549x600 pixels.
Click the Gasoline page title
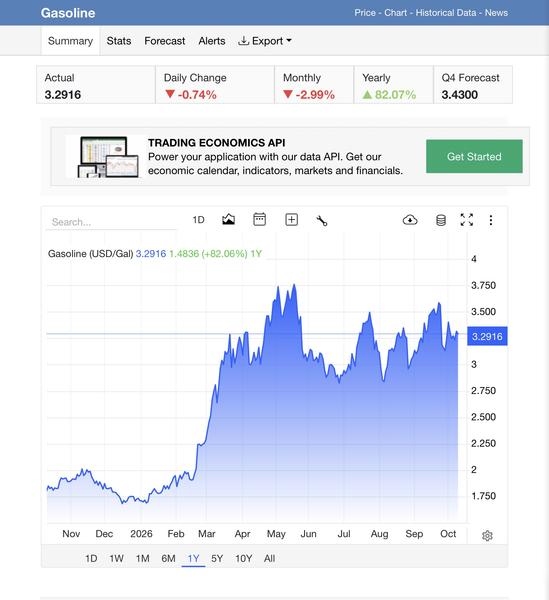[68, 13]
